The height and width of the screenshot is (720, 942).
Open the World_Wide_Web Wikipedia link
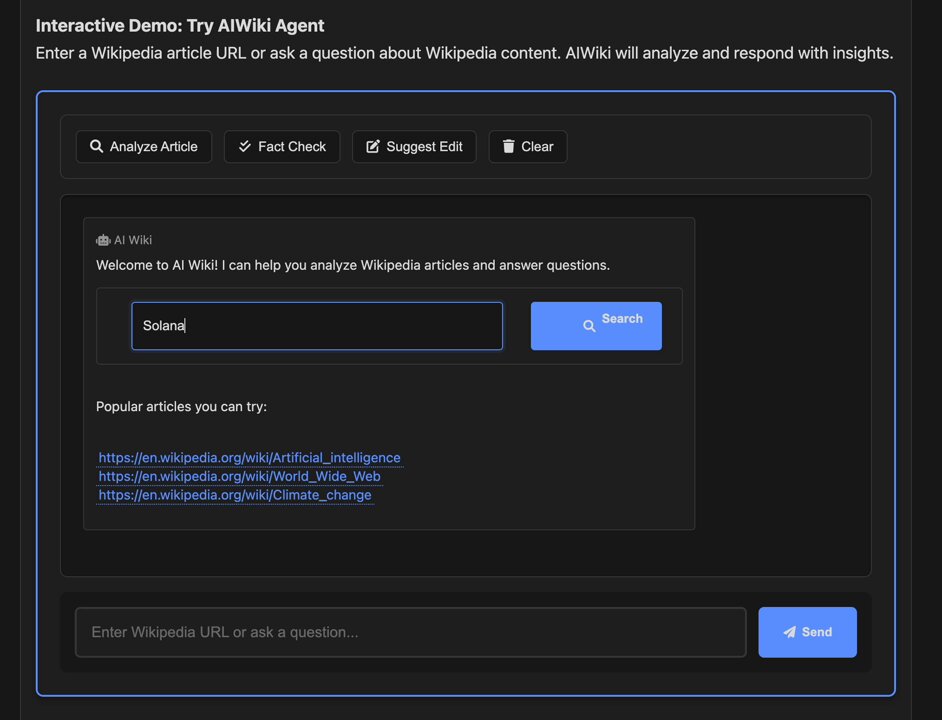coord(239,477)
